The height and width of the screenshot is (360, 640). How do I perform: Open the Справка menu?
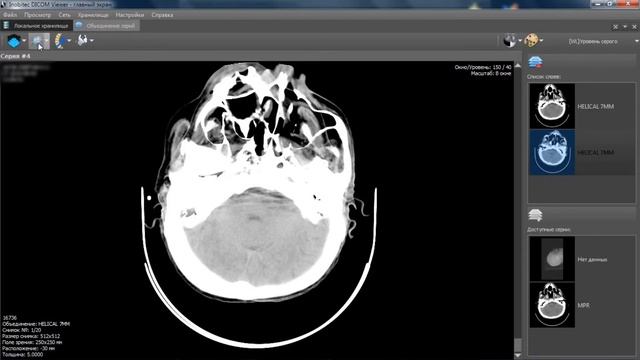point(162,15)
